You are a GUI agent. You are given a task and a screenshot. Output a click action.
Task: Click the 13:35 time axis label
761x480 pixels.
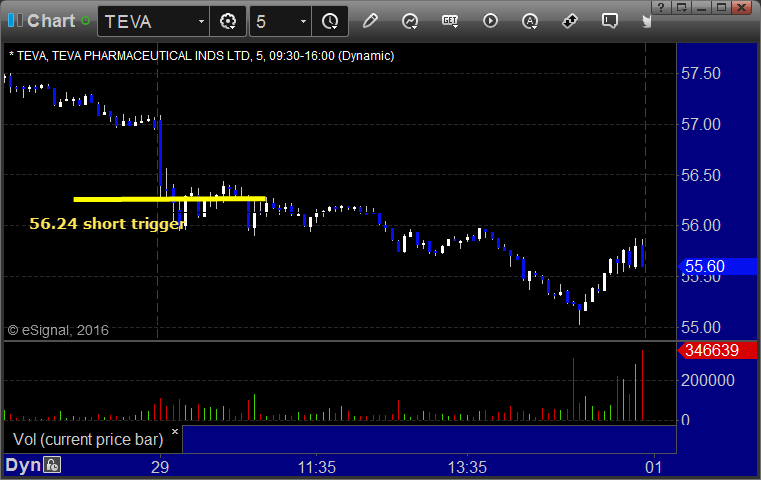coord(467,467)
